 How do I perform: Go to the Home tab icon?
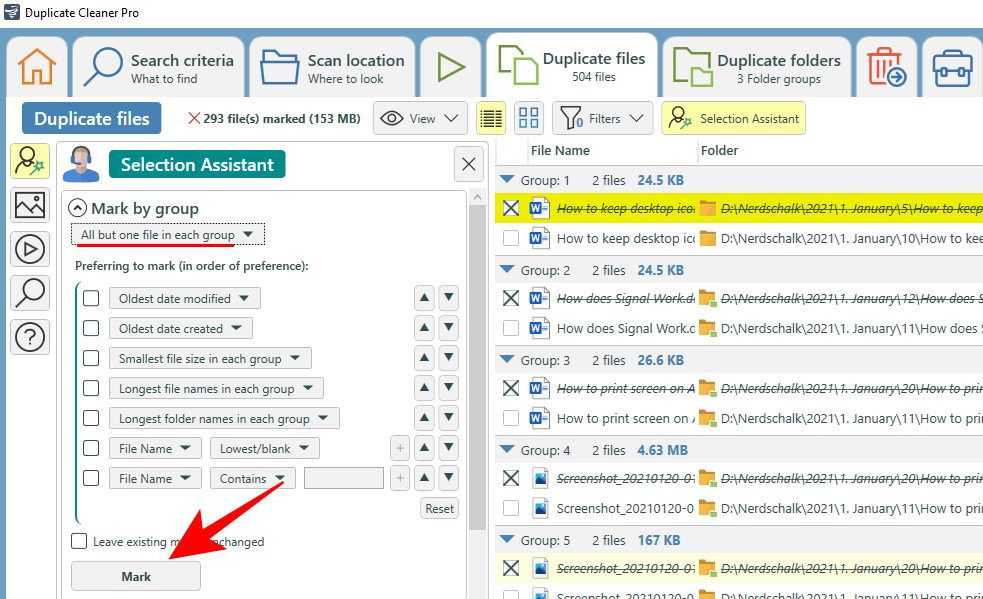[36, 67]
